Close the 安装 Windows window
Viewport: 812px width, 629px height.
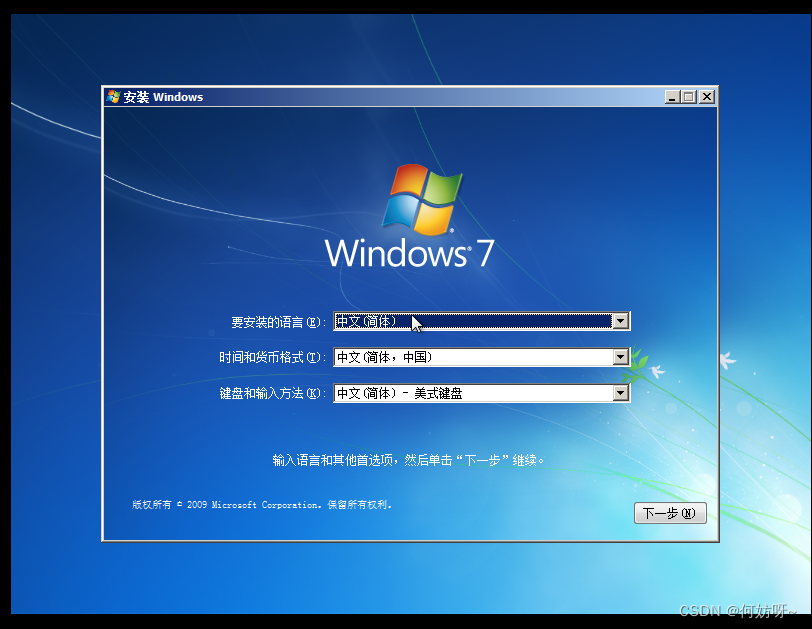coord(707,97)
